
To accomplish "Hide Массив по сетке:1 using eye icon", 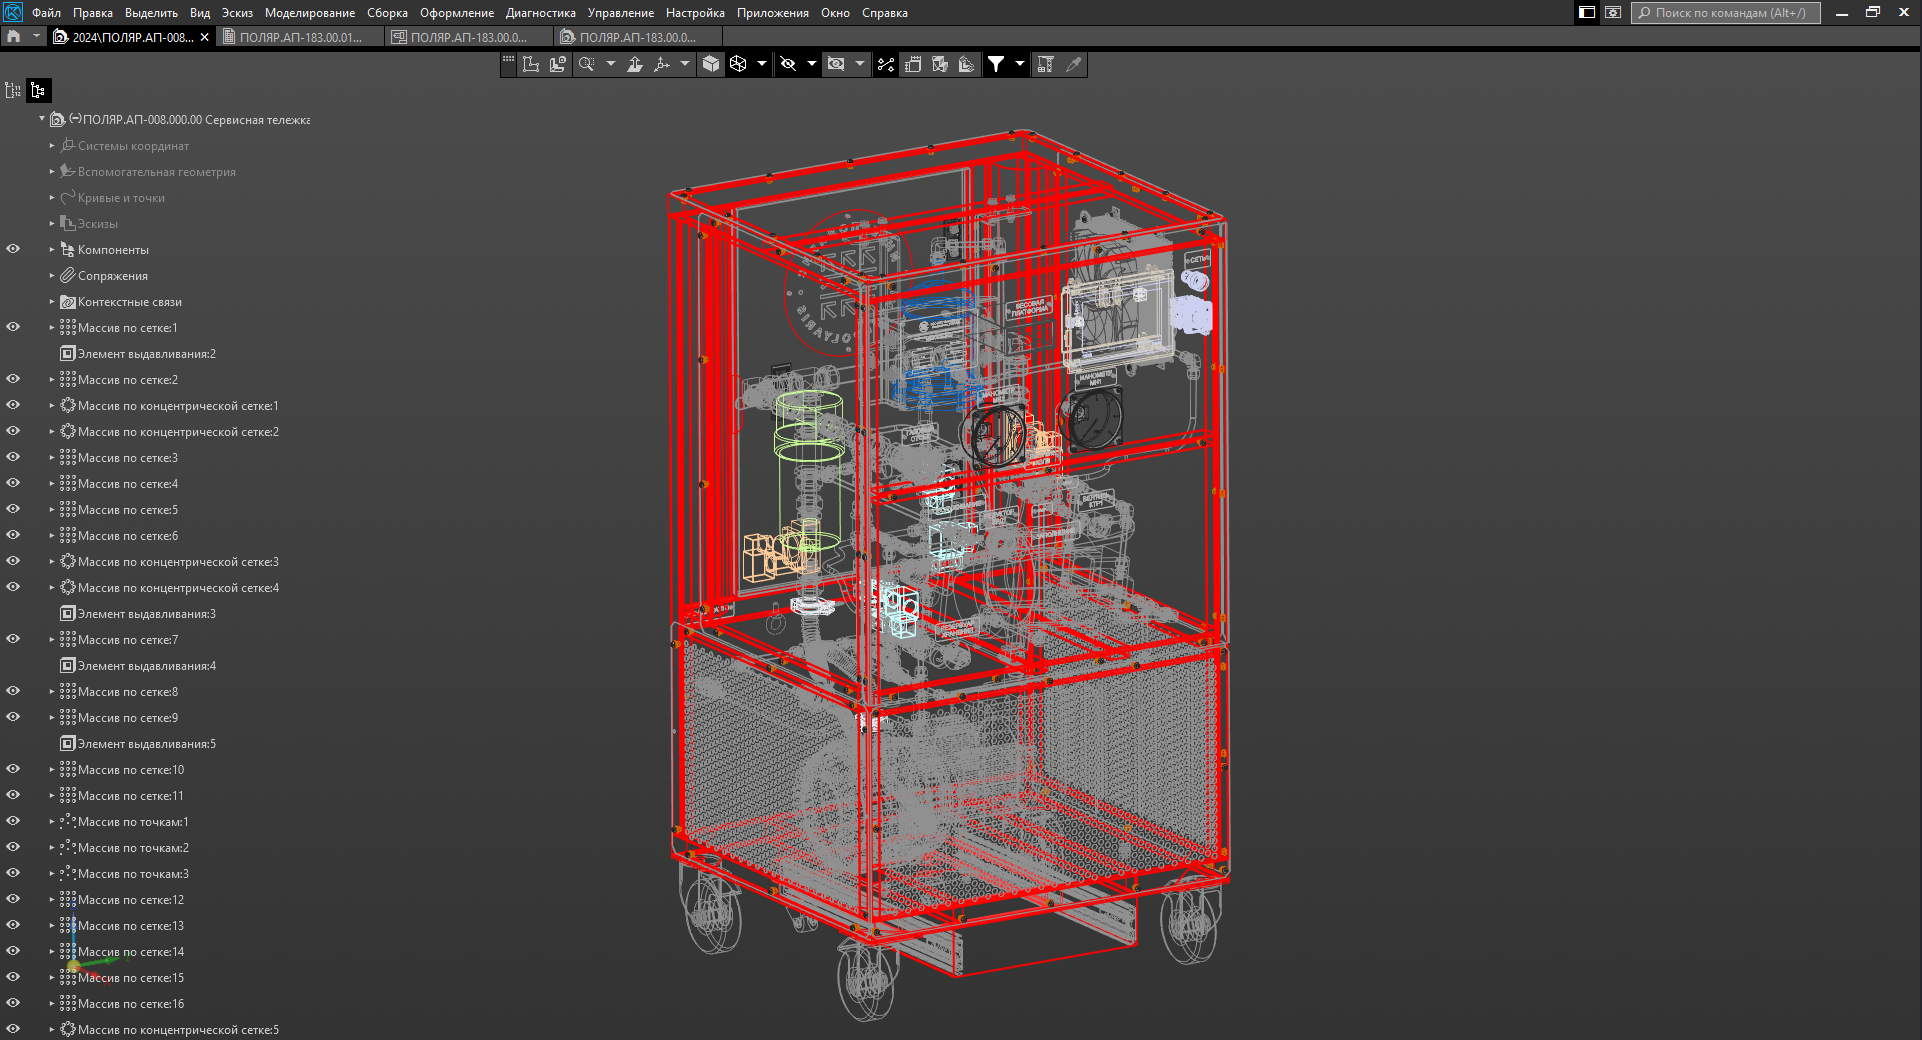I will [13, 327].
